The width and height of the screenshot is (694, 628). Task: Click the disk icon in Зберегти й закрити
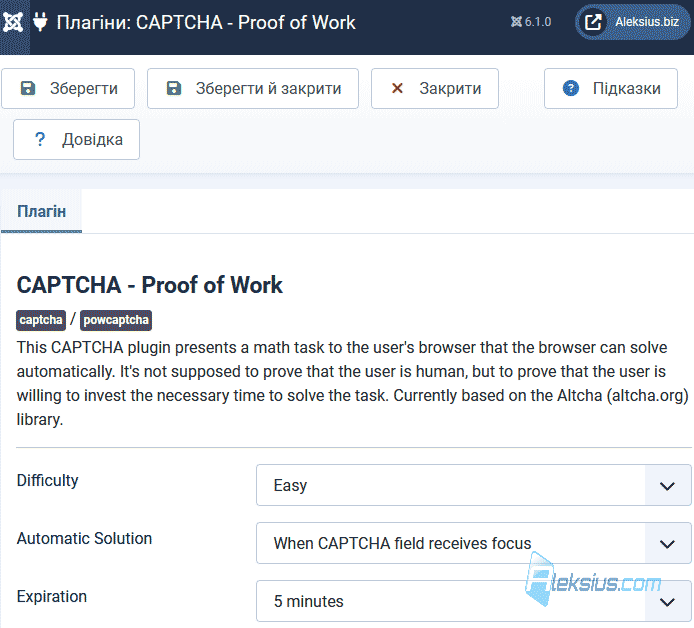coord(174,89)
